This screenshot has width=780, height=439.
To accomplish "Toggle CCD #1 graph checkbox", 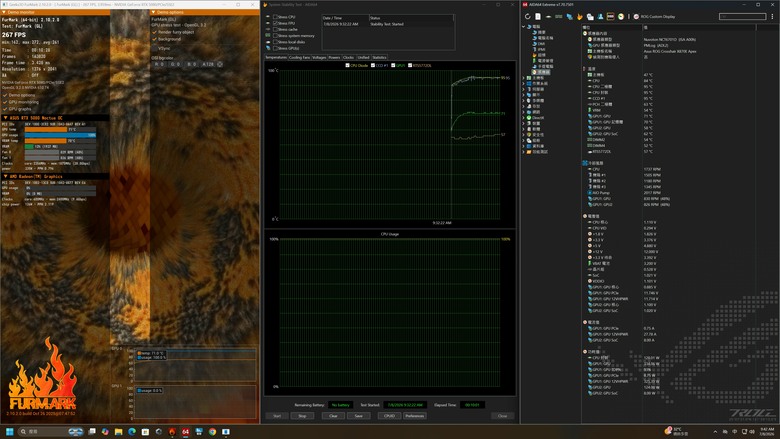I will [373, 65].
